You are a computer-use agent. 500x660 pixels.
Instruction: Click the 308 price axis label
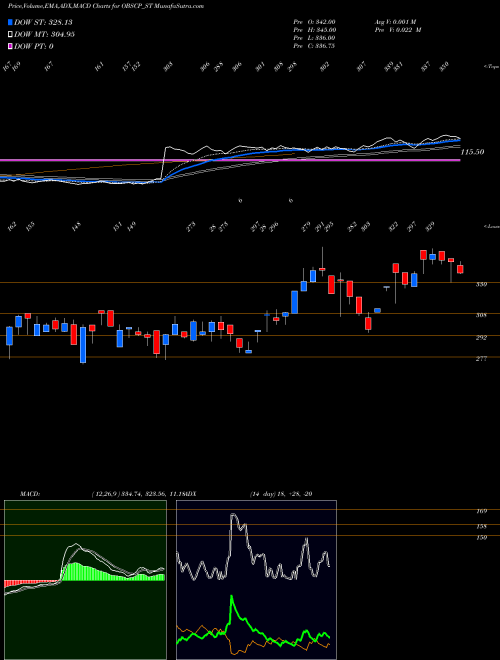[x=481, y=315]
